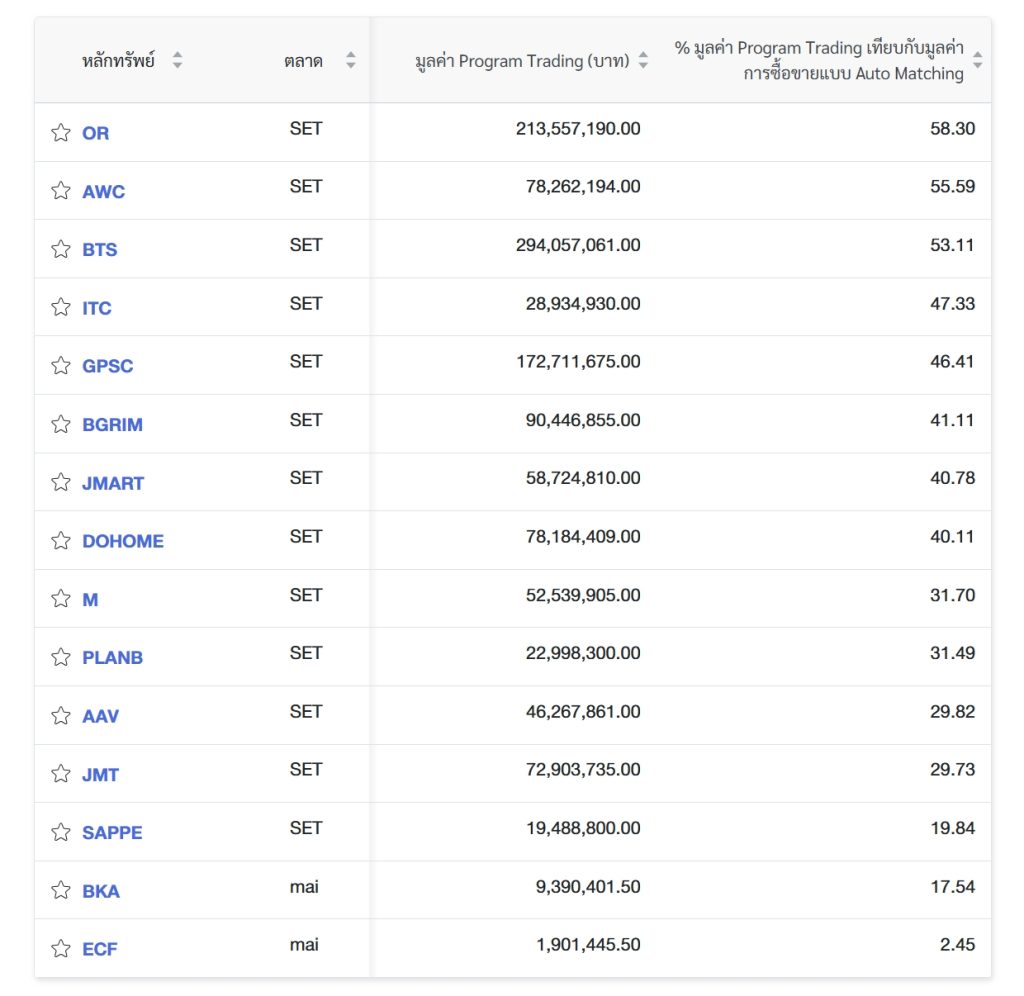
Task: Select value 58,724,810.00 in JMART row
Action: click(583, 478)
